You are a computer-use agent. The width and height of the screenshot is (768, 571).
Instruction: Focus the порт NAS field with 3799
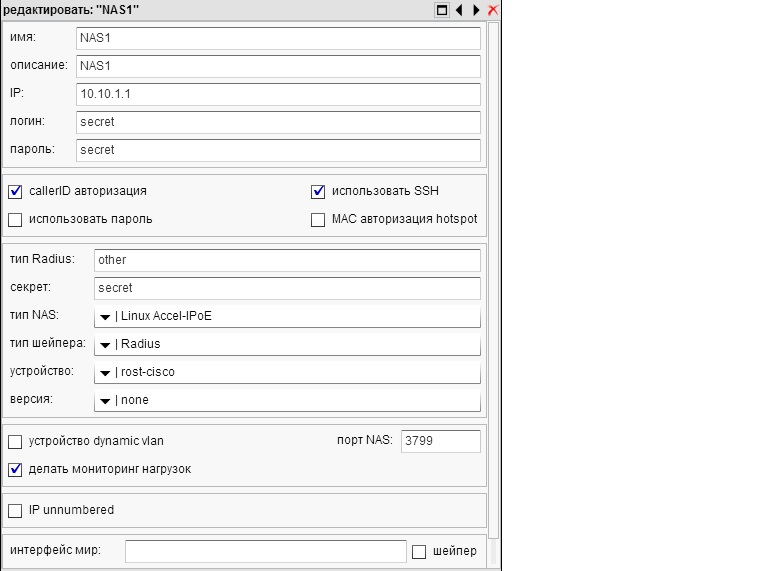[440, 441]
